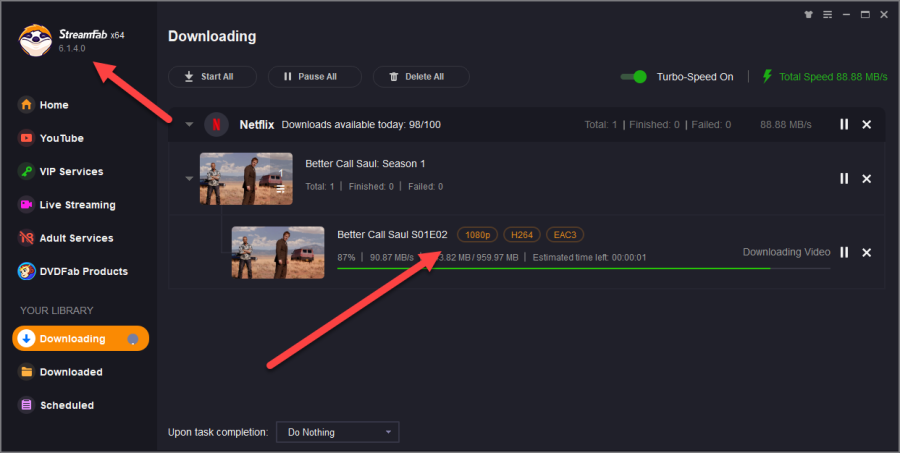Click the Scheduled list icon
Viewport: 900px width, 453px height.
(26, 405)
